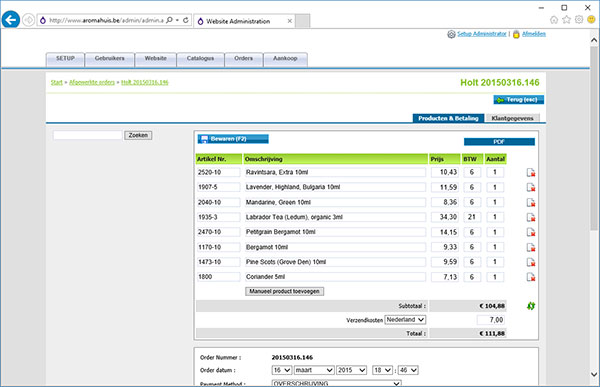Open the Catalogus menu tab
600x387 pixels.
[200, 59]
